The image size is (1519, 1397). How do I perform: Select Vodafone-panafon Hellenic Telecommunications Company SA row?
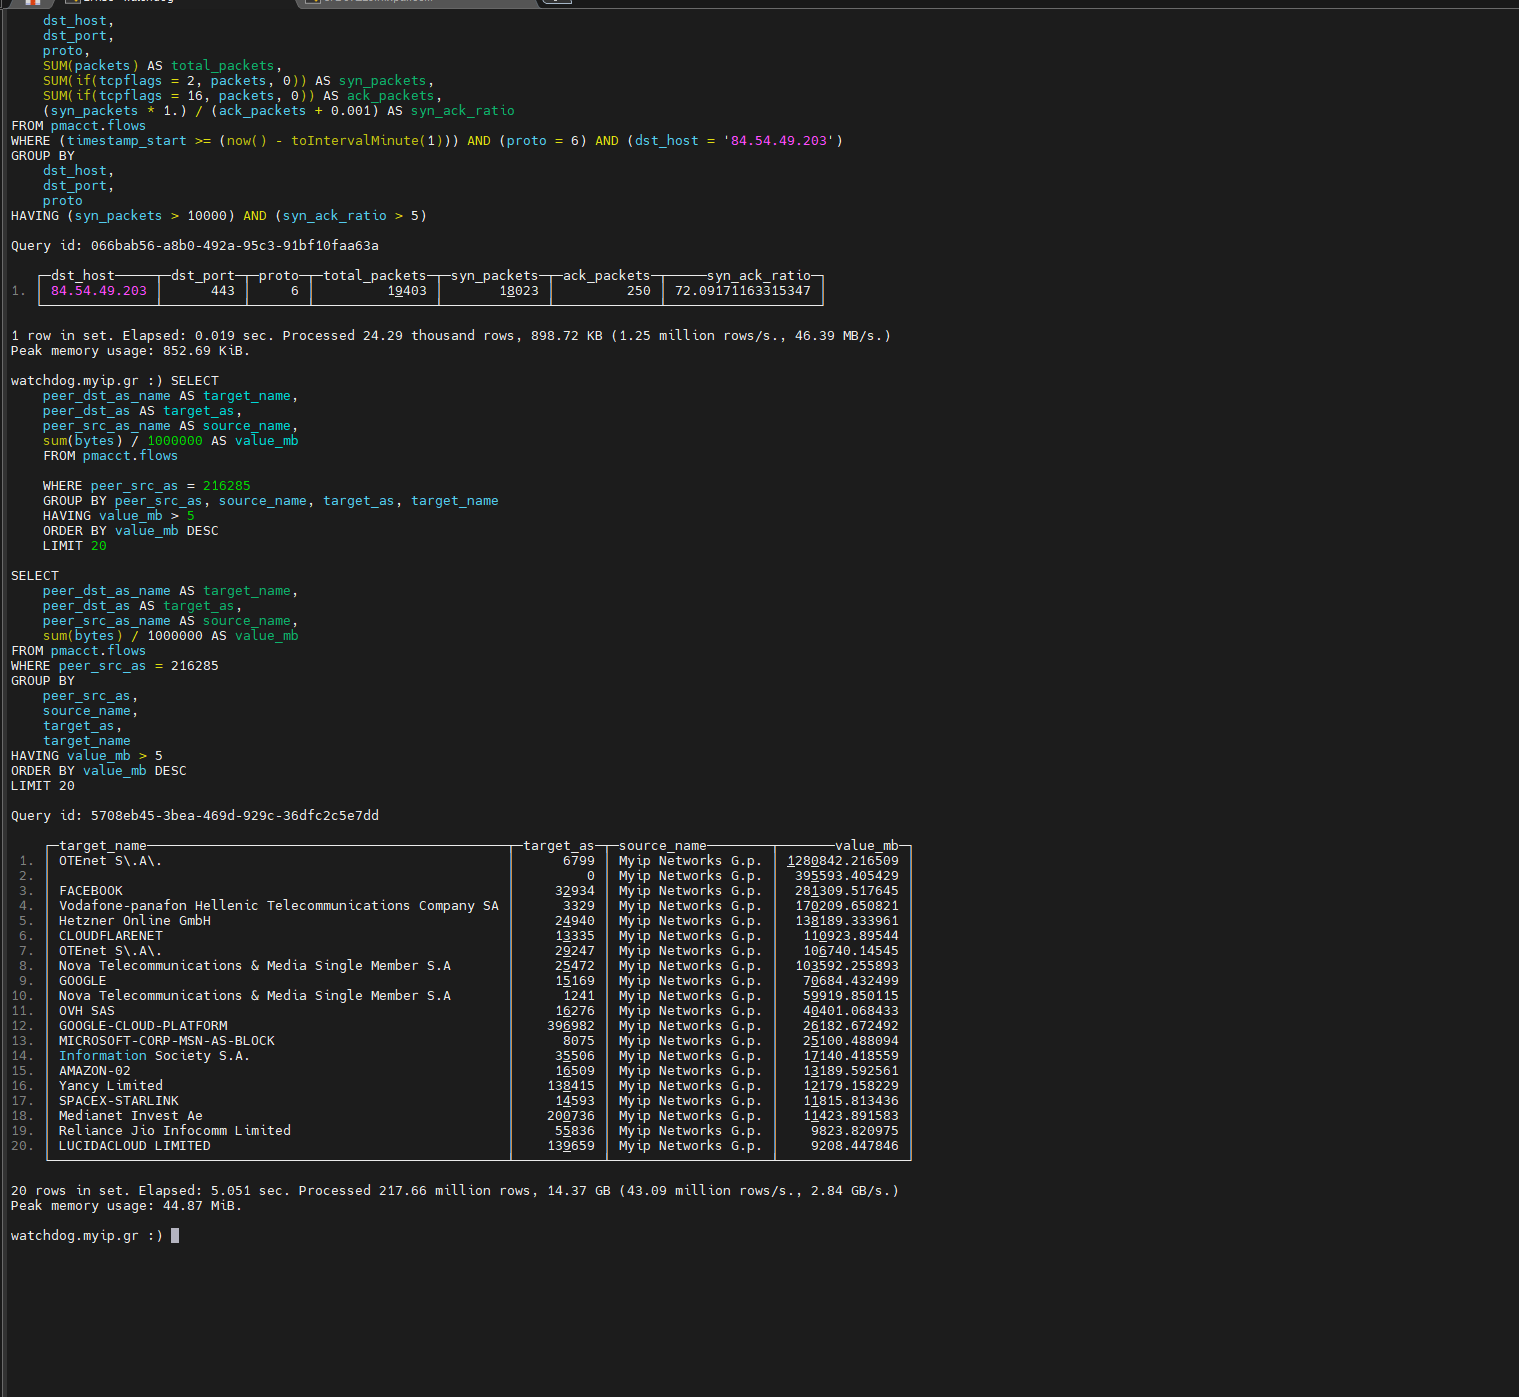(279, 906)
